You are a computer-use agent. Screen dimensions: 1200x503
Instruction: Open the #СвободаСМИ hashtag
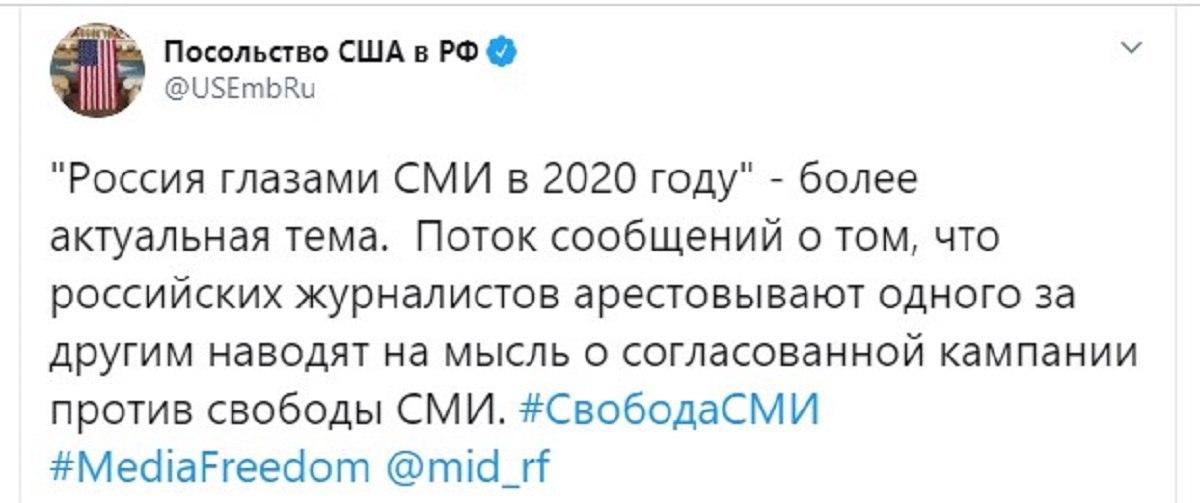click(669, 412)
